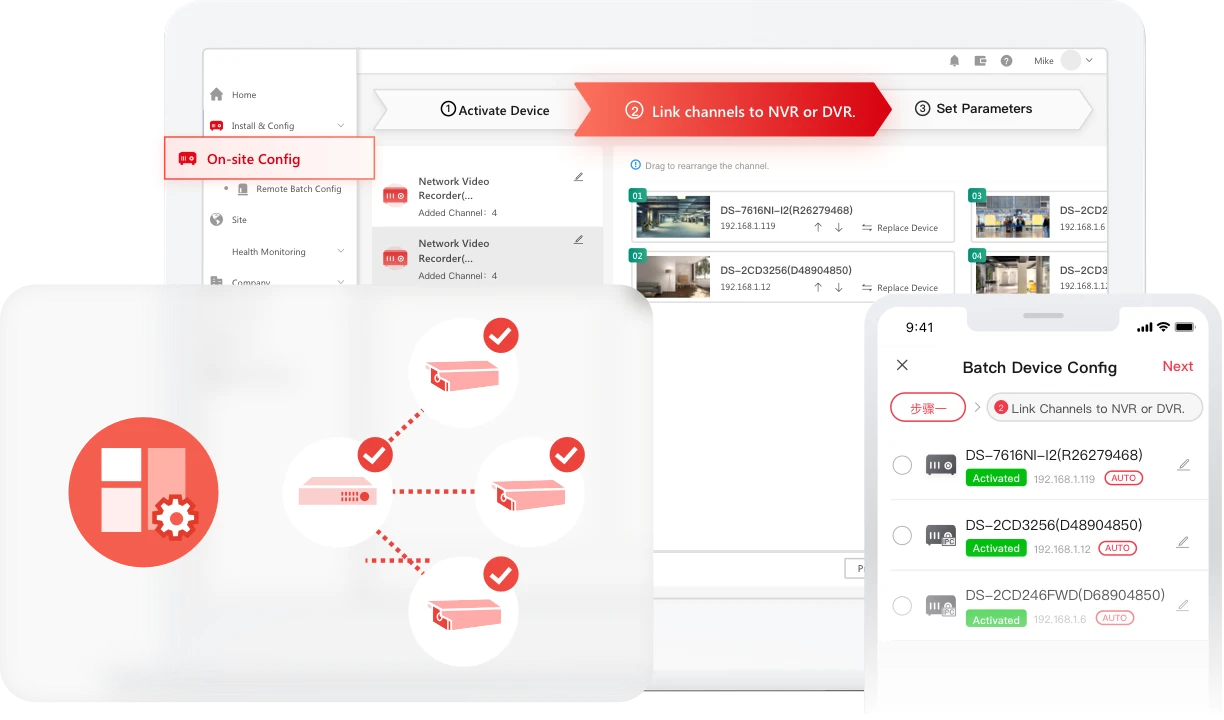This screenshot has width=1224, height=720.
Task: Click the Site globe icon in sidebar
Action: click(217, 220)
